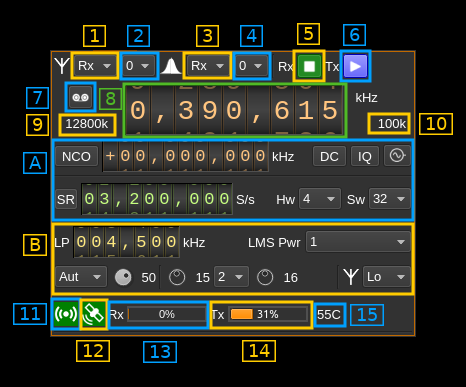This screenshot has width=466, height=387.
Task: Toggle the NCO button
Action: pyautogui.click(x=76, y=156)
